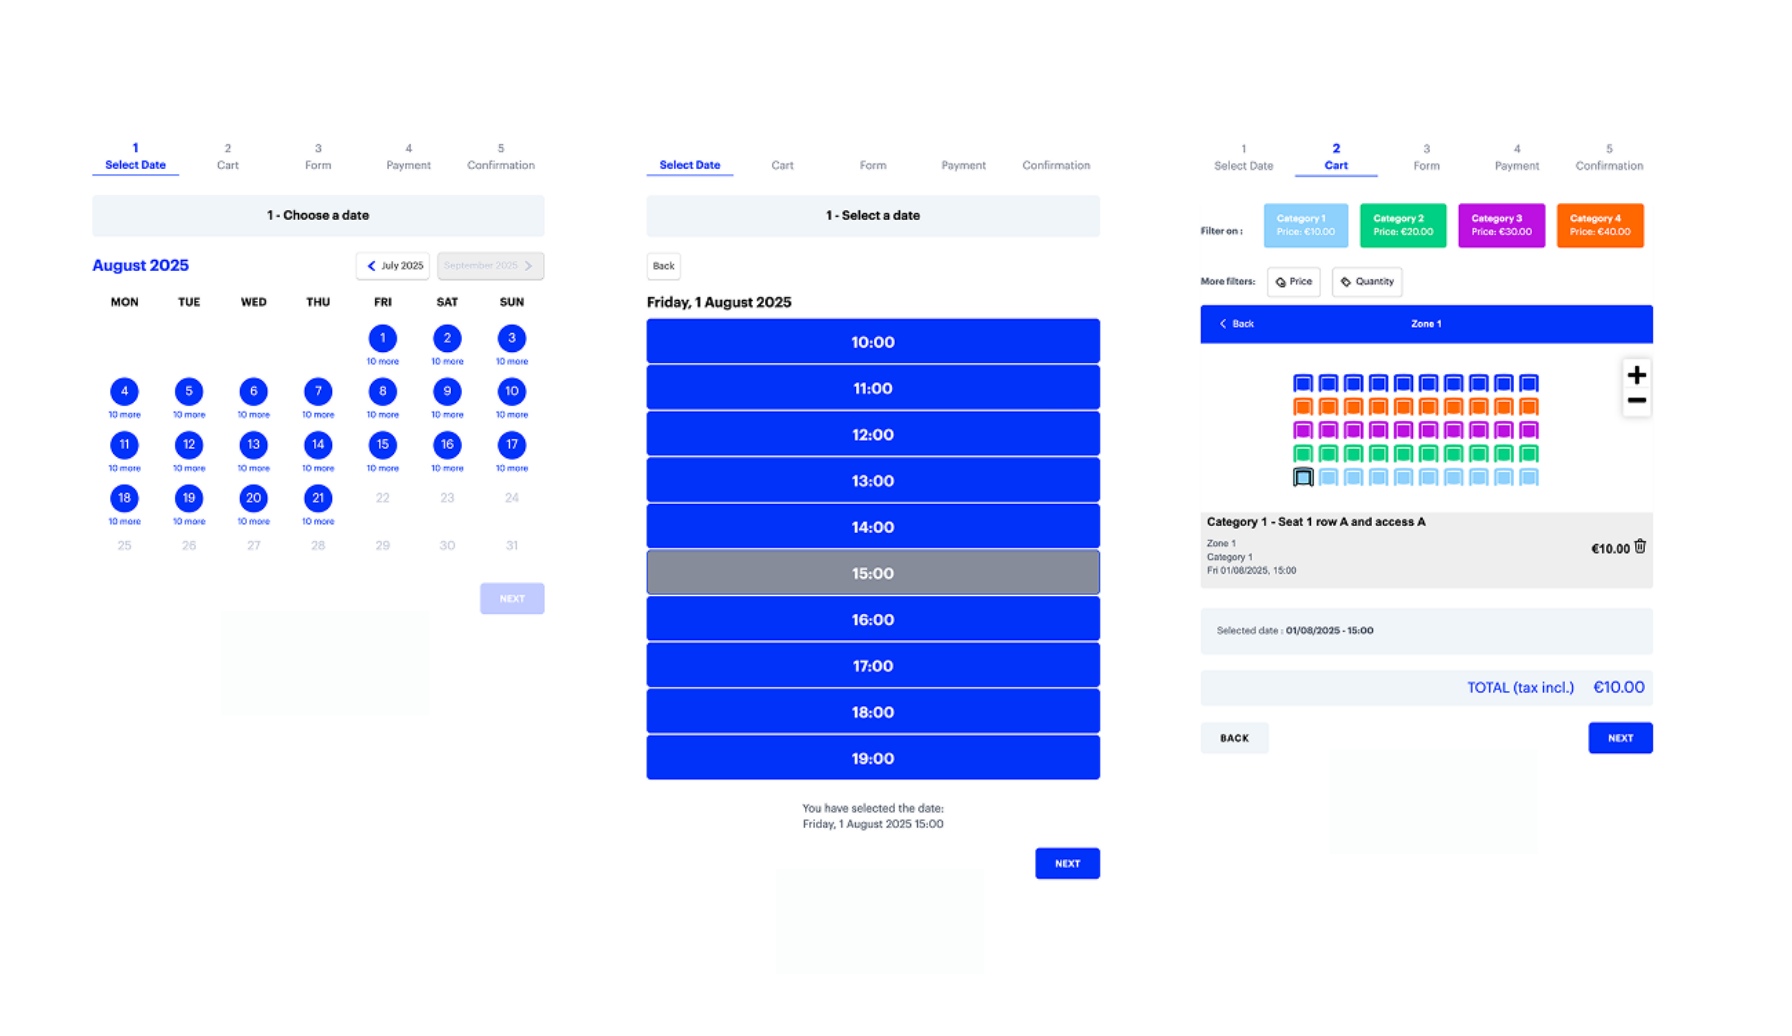Choose the 19:00 time slot
Viewport: 1792px width, 1036px height.
pos(873,758)
